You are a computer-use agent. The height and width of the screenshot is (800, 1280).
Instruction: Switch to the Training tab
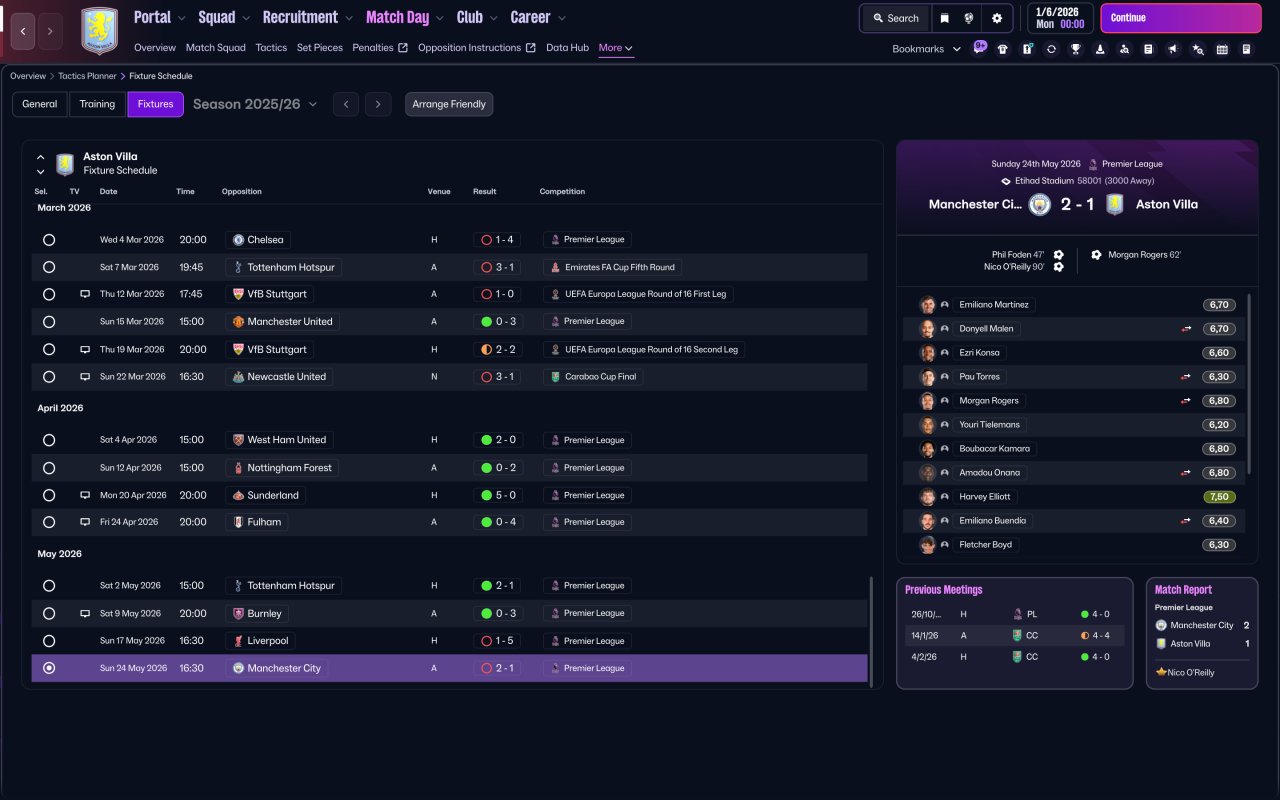(98, 104)
